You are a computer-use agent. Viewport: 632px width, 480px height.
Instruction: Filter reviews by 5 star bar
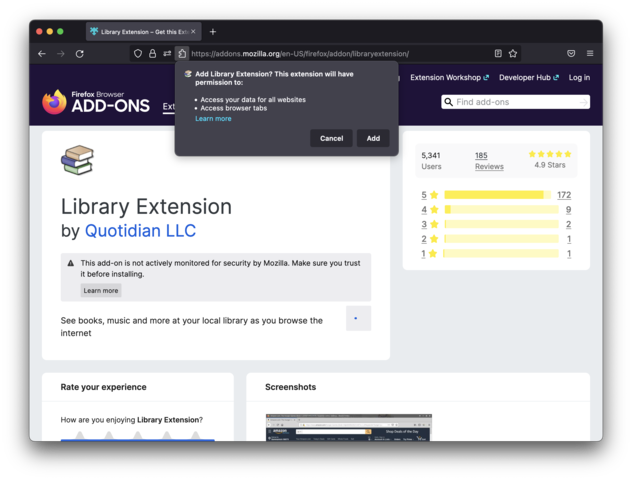coord(497,195)
